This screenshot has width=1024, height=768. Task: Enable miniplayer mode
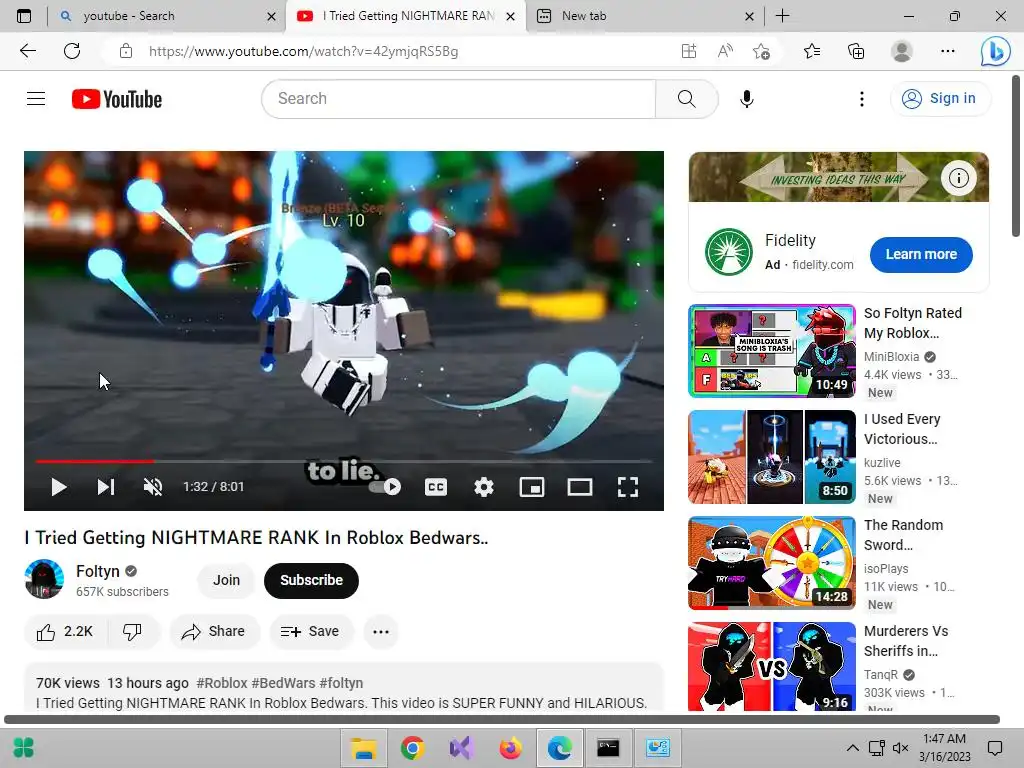tap(532, 487)
